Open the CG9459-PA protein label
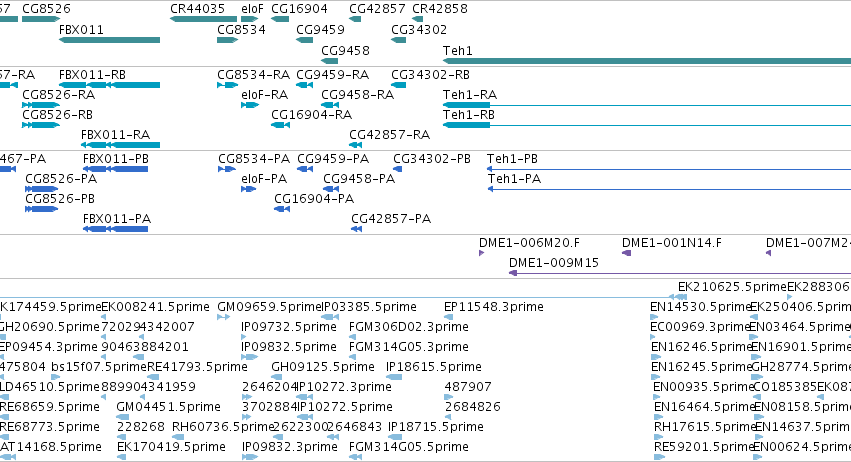This screenshot has width=851, height=462. (333, 159)
